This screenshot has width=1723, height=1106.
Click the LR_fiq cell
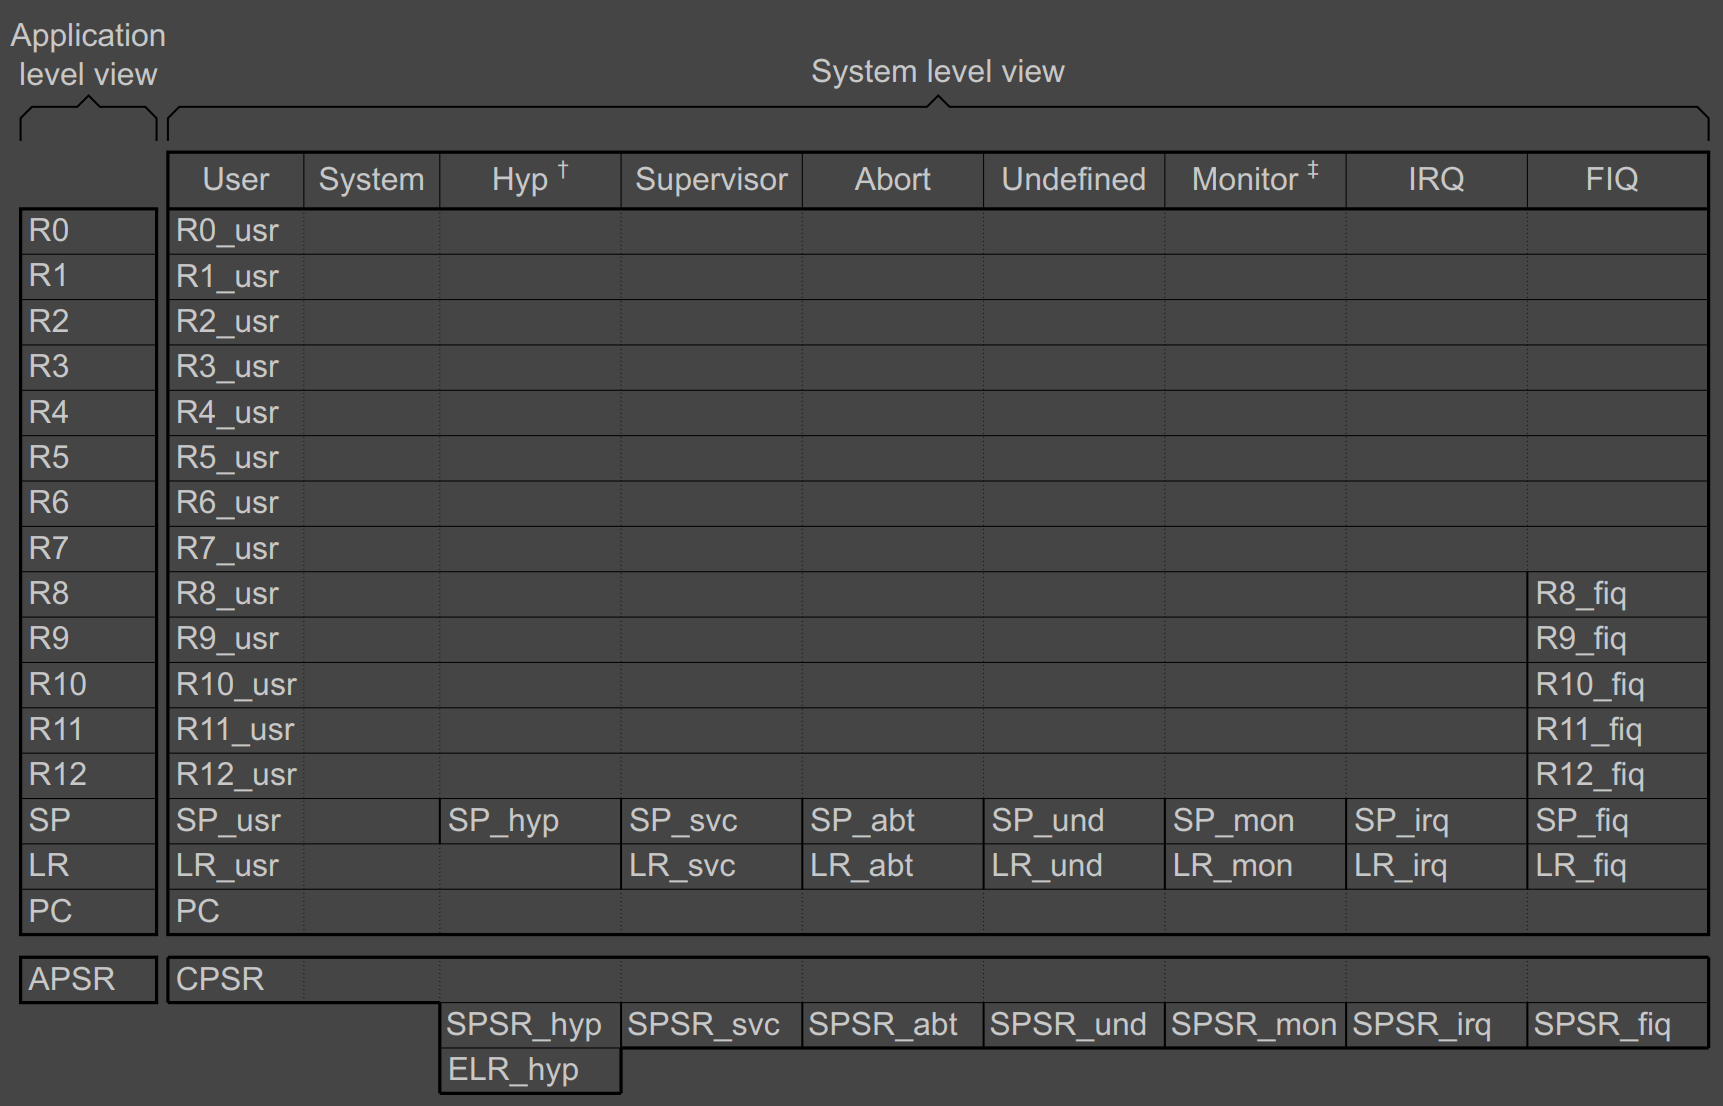(x=1617, y=866)
